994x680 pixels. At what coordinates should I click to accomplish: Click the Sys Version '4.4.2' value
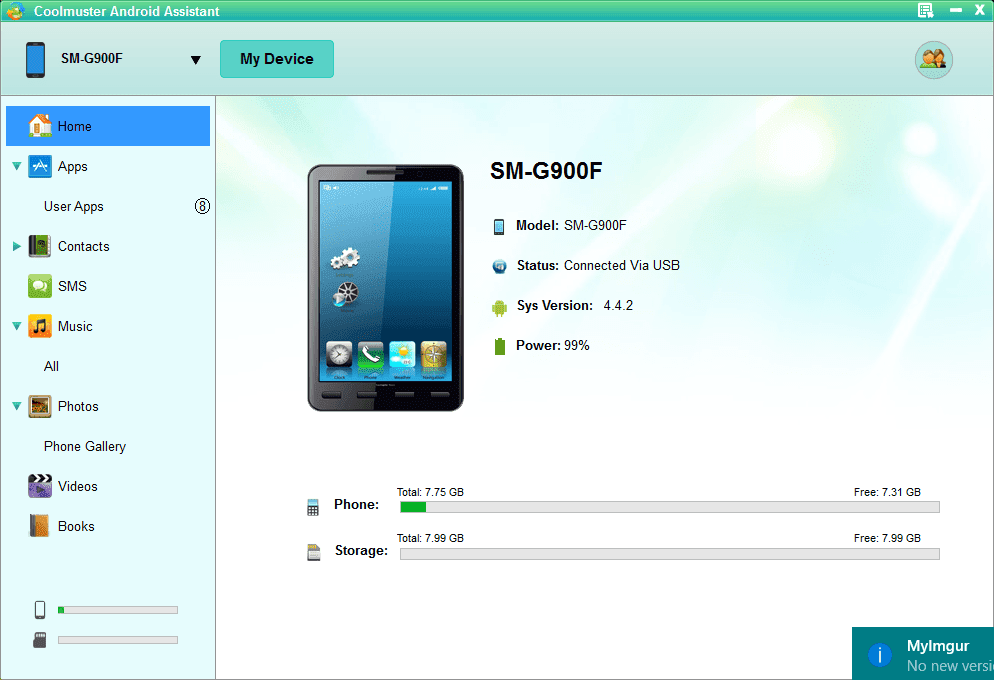(618, 305)
